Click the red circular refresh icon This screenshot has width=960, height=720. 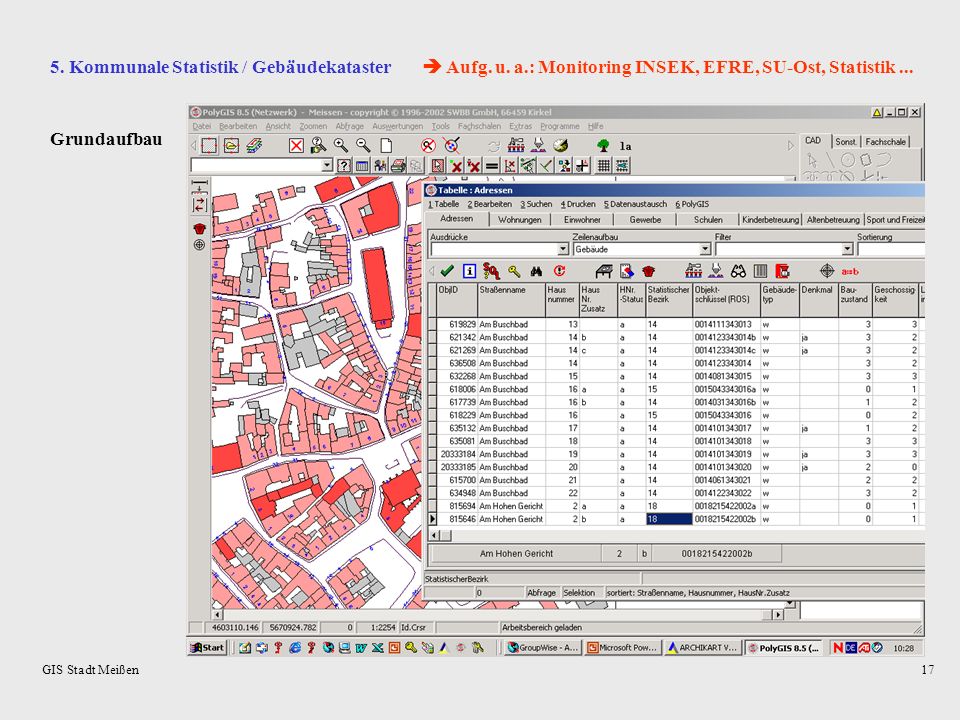click(559, 271)
